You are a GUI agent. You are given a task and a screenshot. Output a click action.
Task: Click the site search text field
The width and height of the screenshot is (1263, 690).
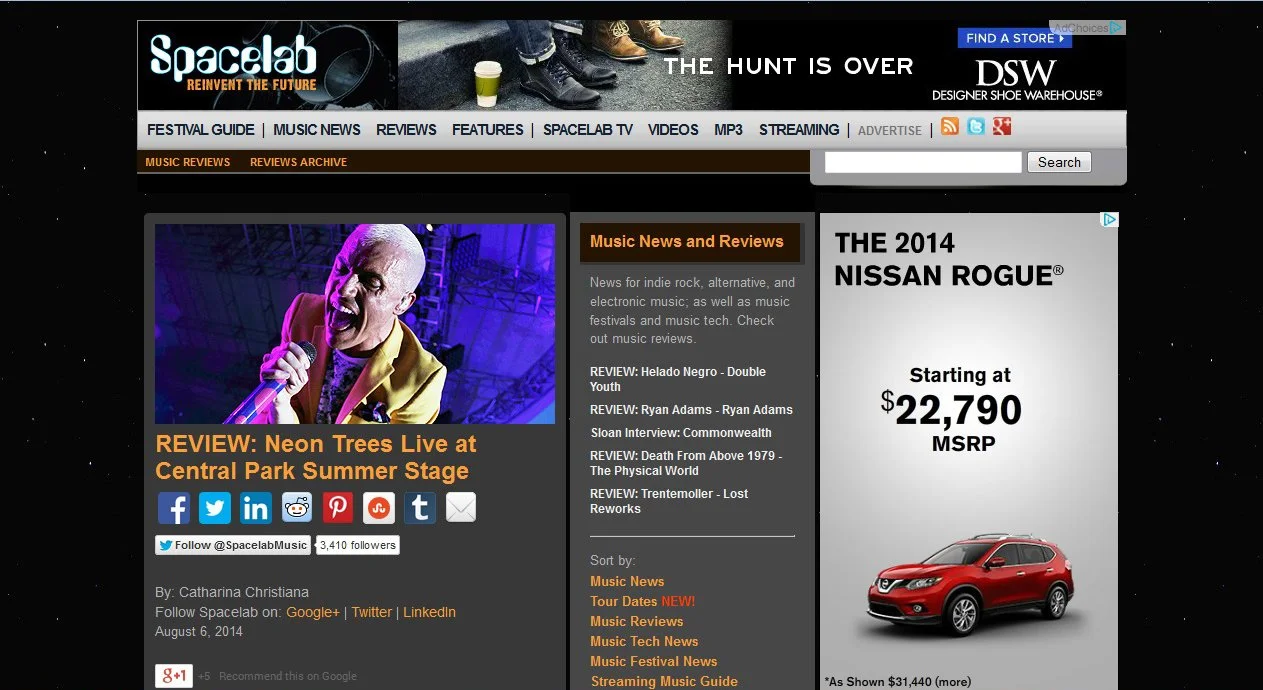click(x=923, y=162)
